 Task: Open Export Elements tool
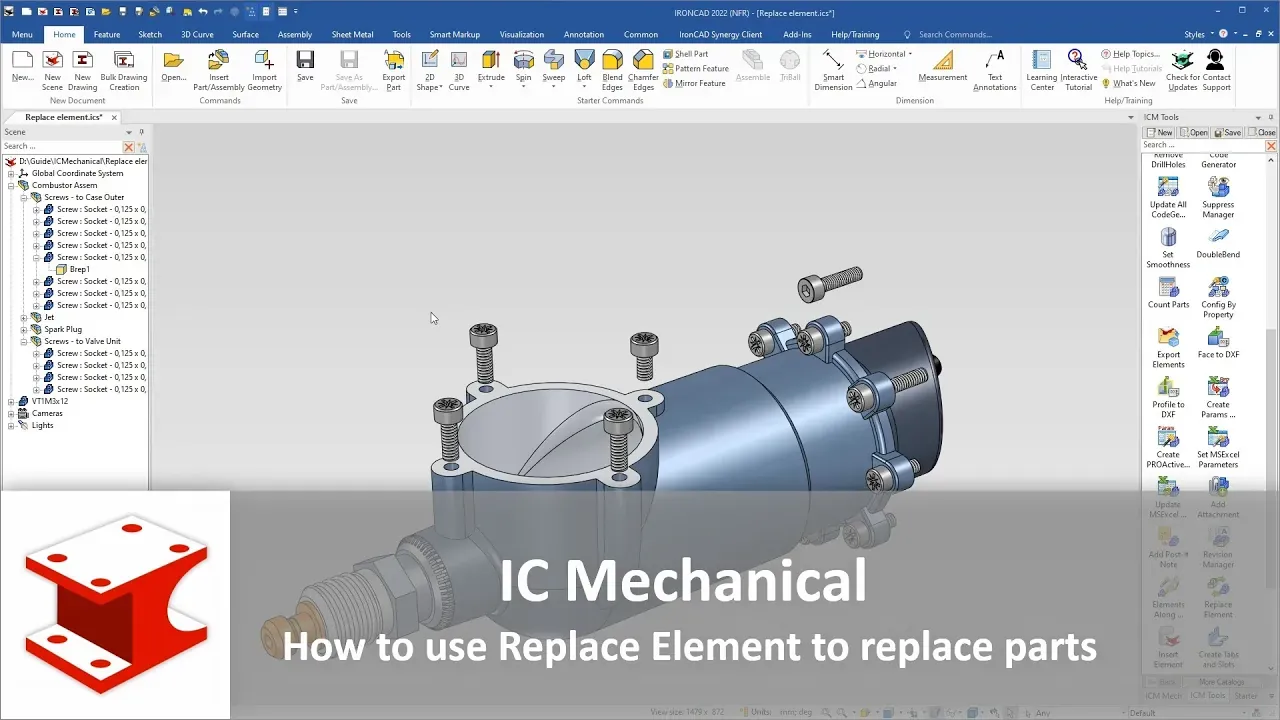1168,348
